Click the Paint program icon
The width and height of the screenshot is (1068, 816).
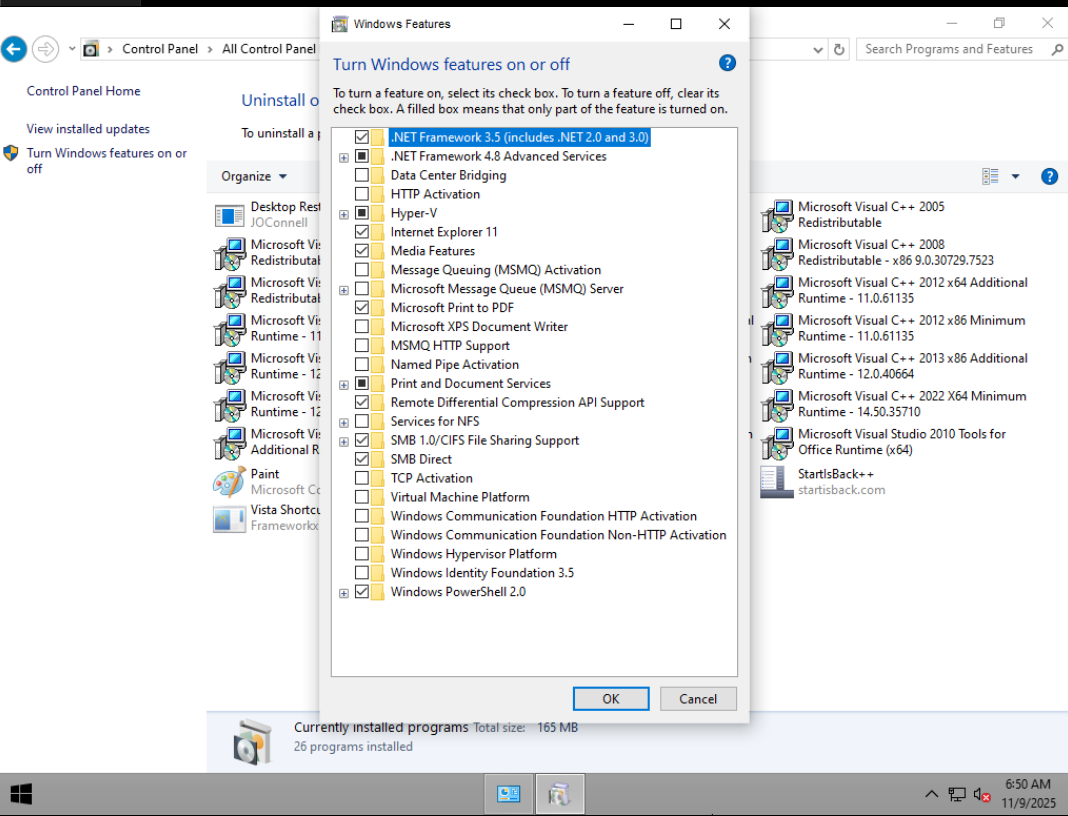click(x=229, y=482)
